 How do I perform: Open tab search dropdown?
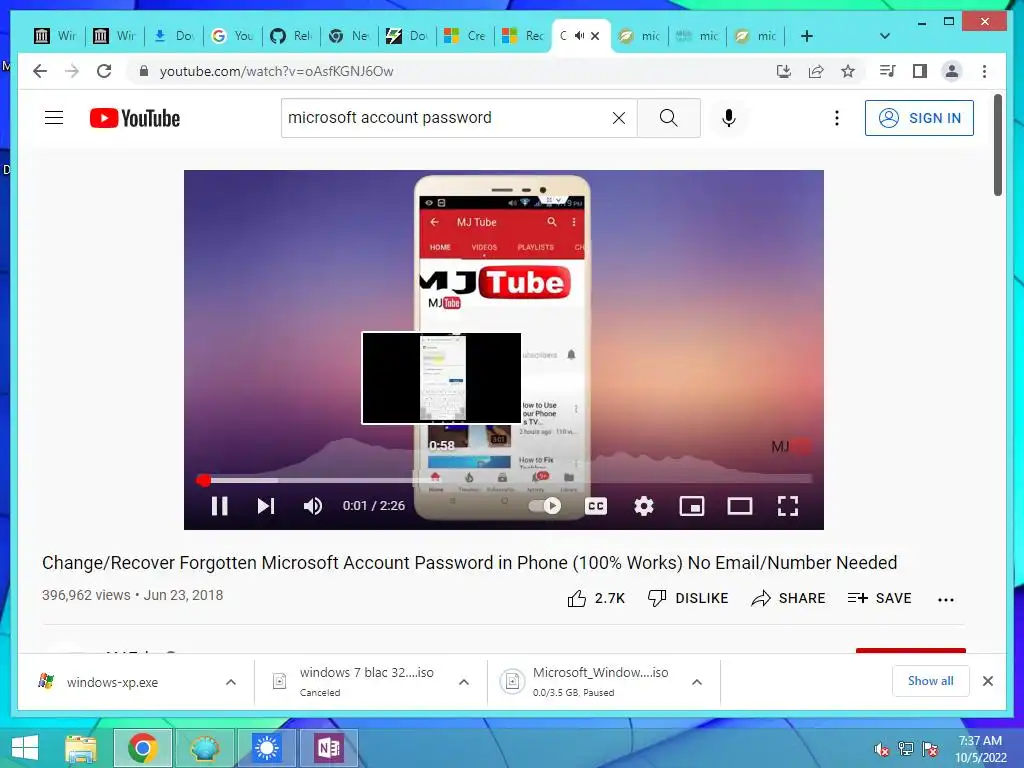pos(884,36)
